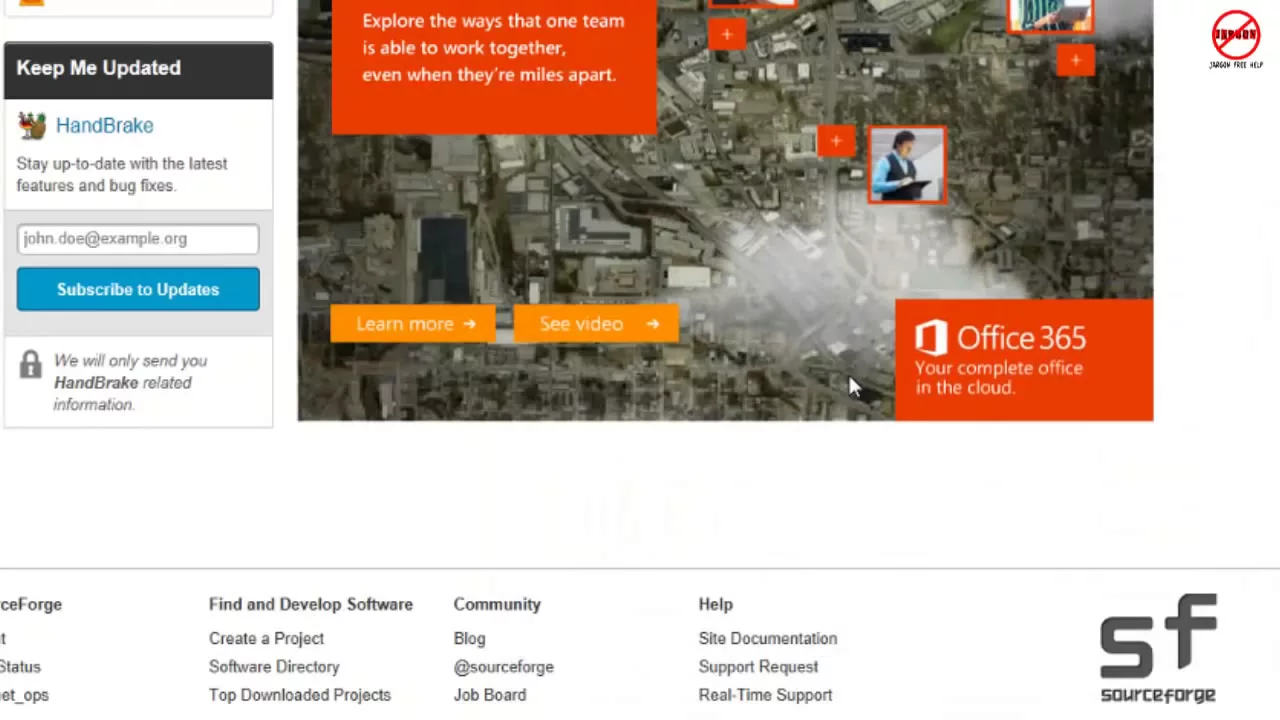Open Create a Project link
Image resolution: width=1280 pixels, height=720 pixels.
(266, 638)
